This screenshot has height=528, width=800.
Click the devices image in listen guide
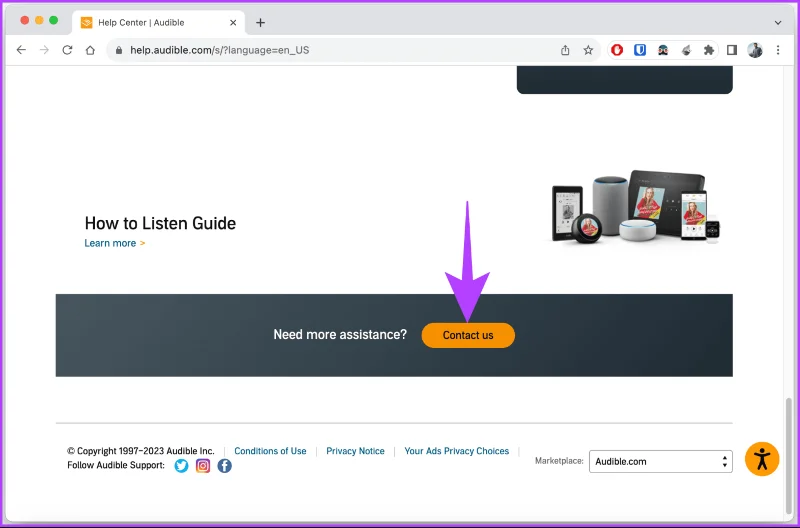point(636,207)
